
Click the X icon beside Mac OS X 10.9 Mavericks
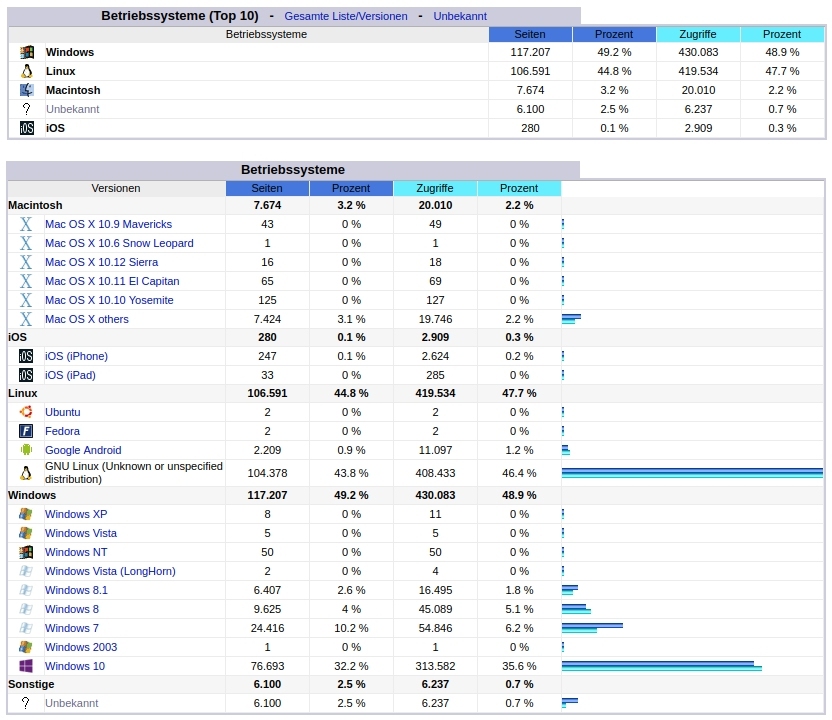coord(25,224)
